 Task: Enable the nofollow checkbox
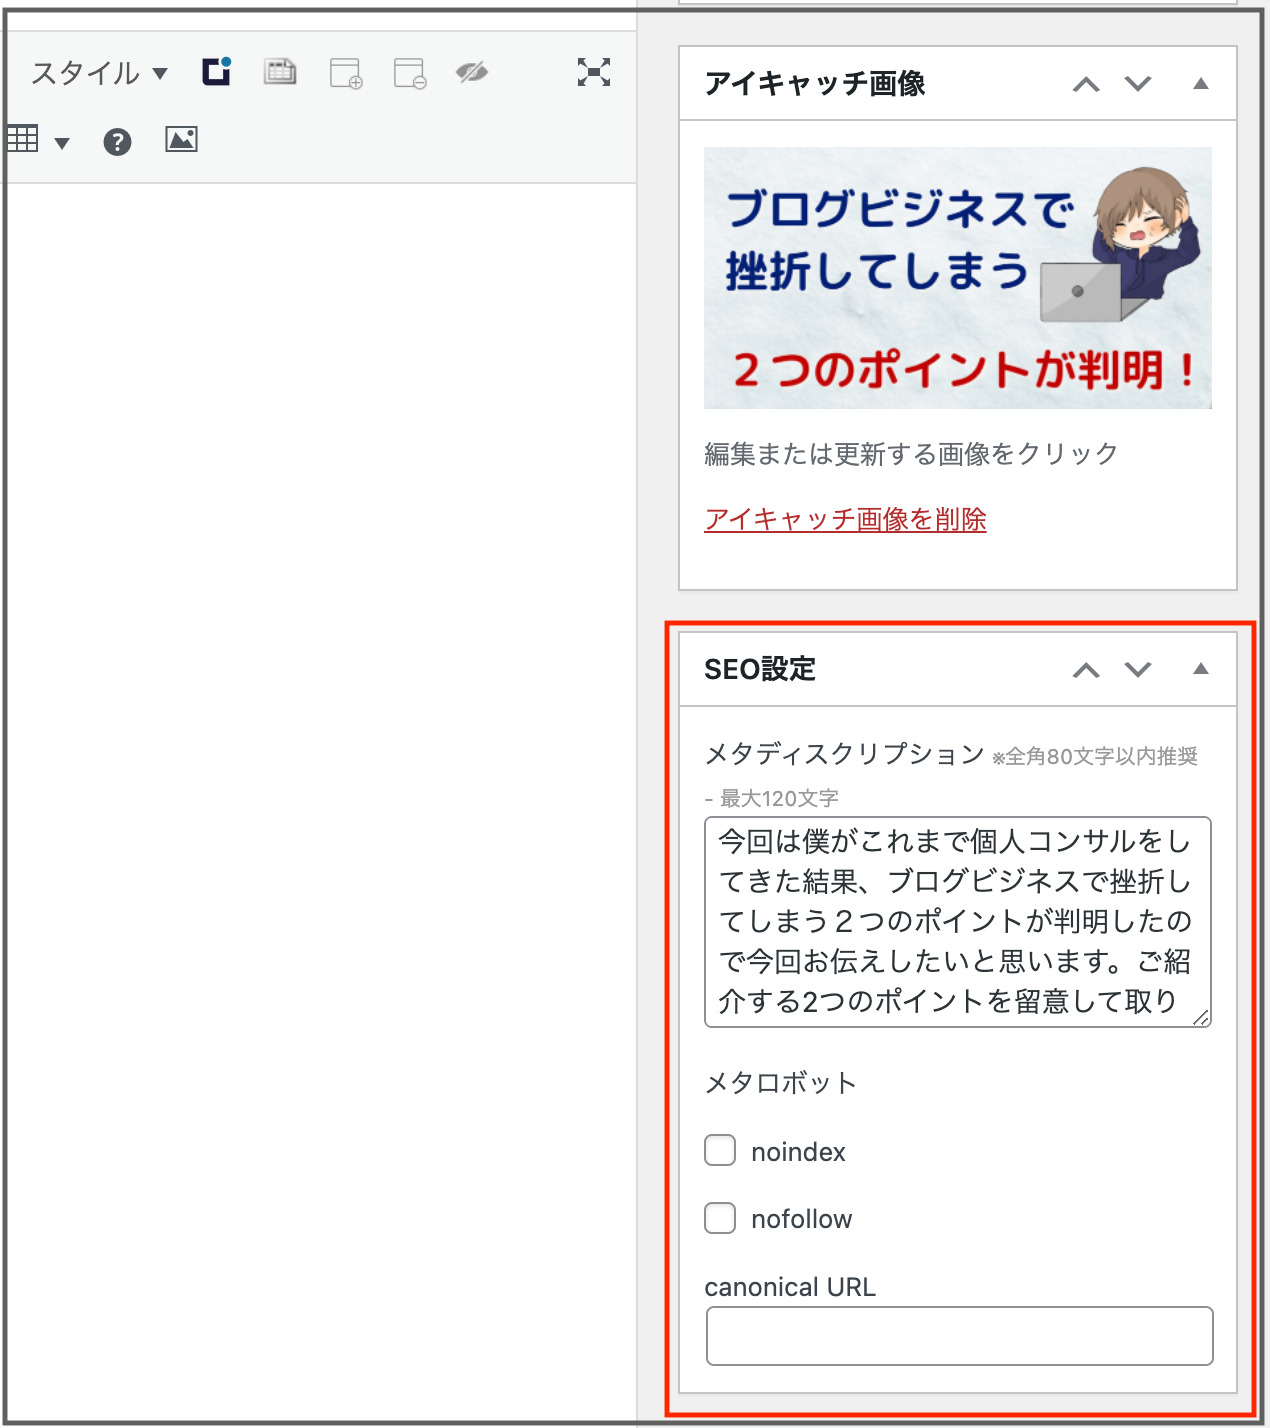[x=720, y=1218]
